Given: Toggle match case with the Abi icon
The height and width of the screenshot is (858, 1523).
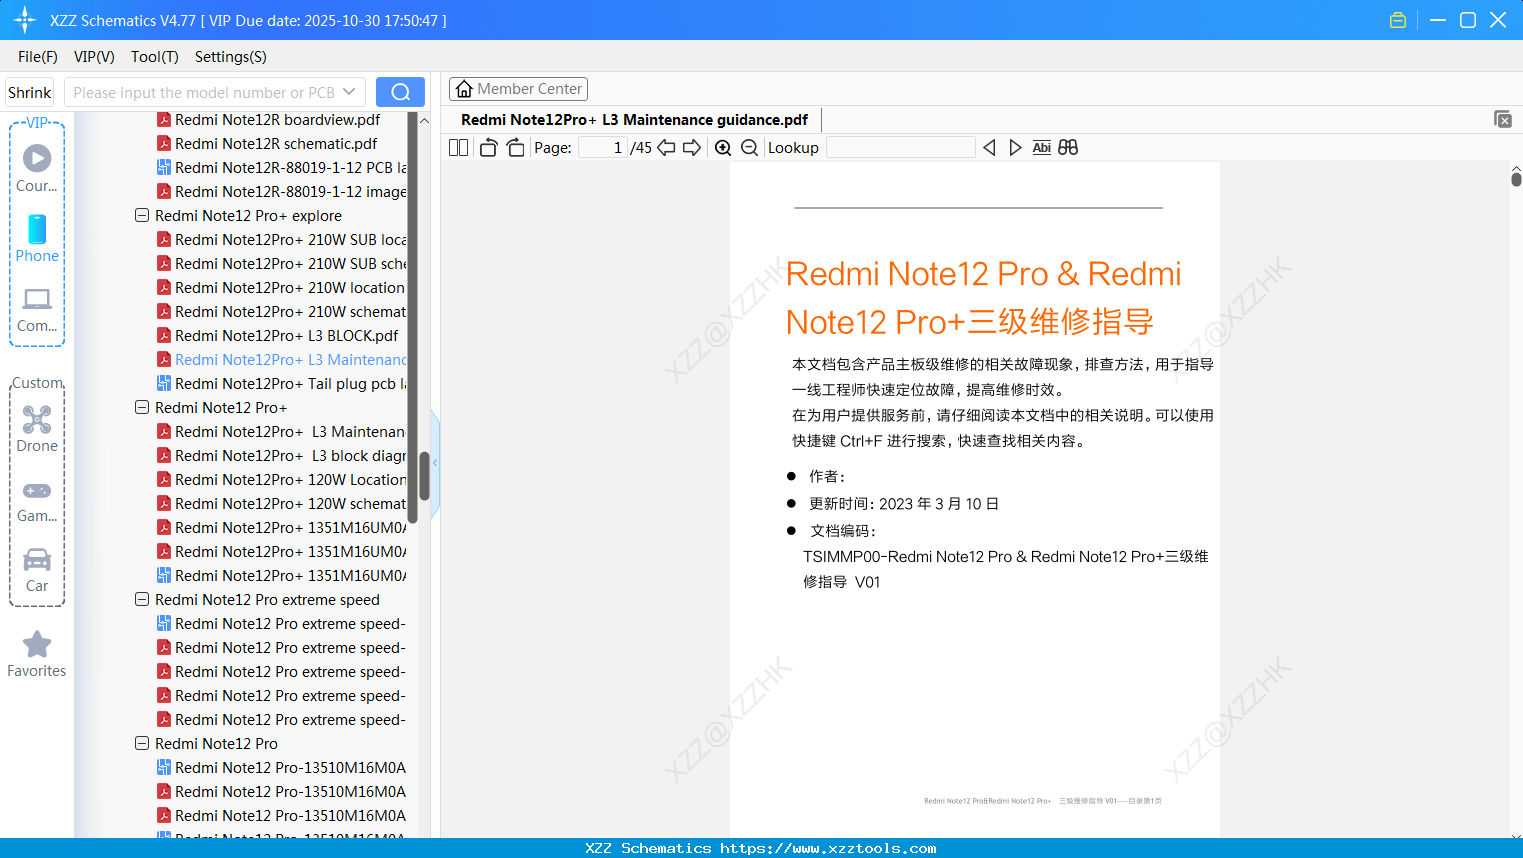Looking at the screenshot, I should coord(1041,147).
